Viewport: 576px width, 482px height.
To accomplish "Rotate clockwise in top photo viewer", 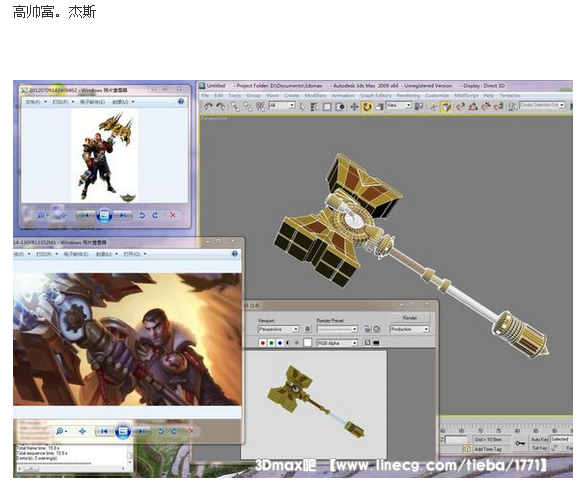I will [155, 215].
